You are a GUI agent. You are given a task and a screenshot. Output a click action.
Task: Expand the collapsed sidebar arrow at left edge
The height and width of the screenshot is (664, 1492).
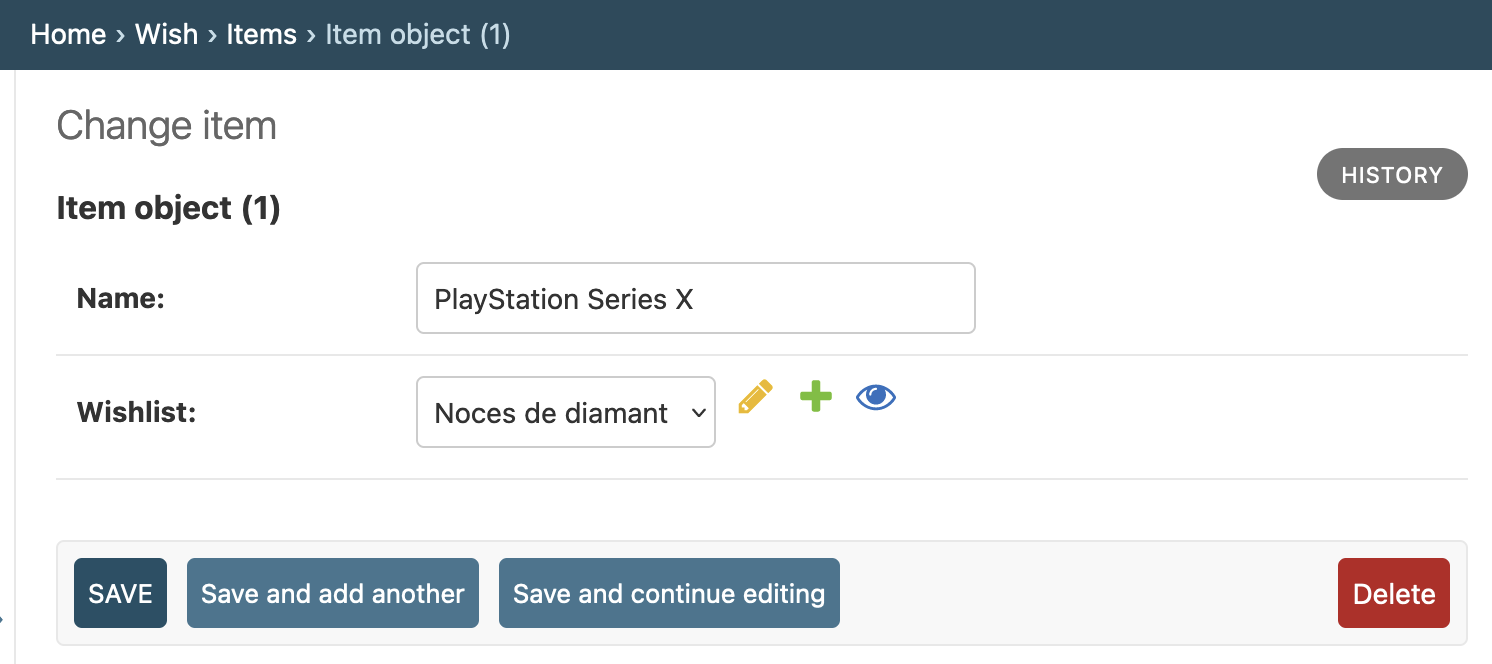point(2,619)
